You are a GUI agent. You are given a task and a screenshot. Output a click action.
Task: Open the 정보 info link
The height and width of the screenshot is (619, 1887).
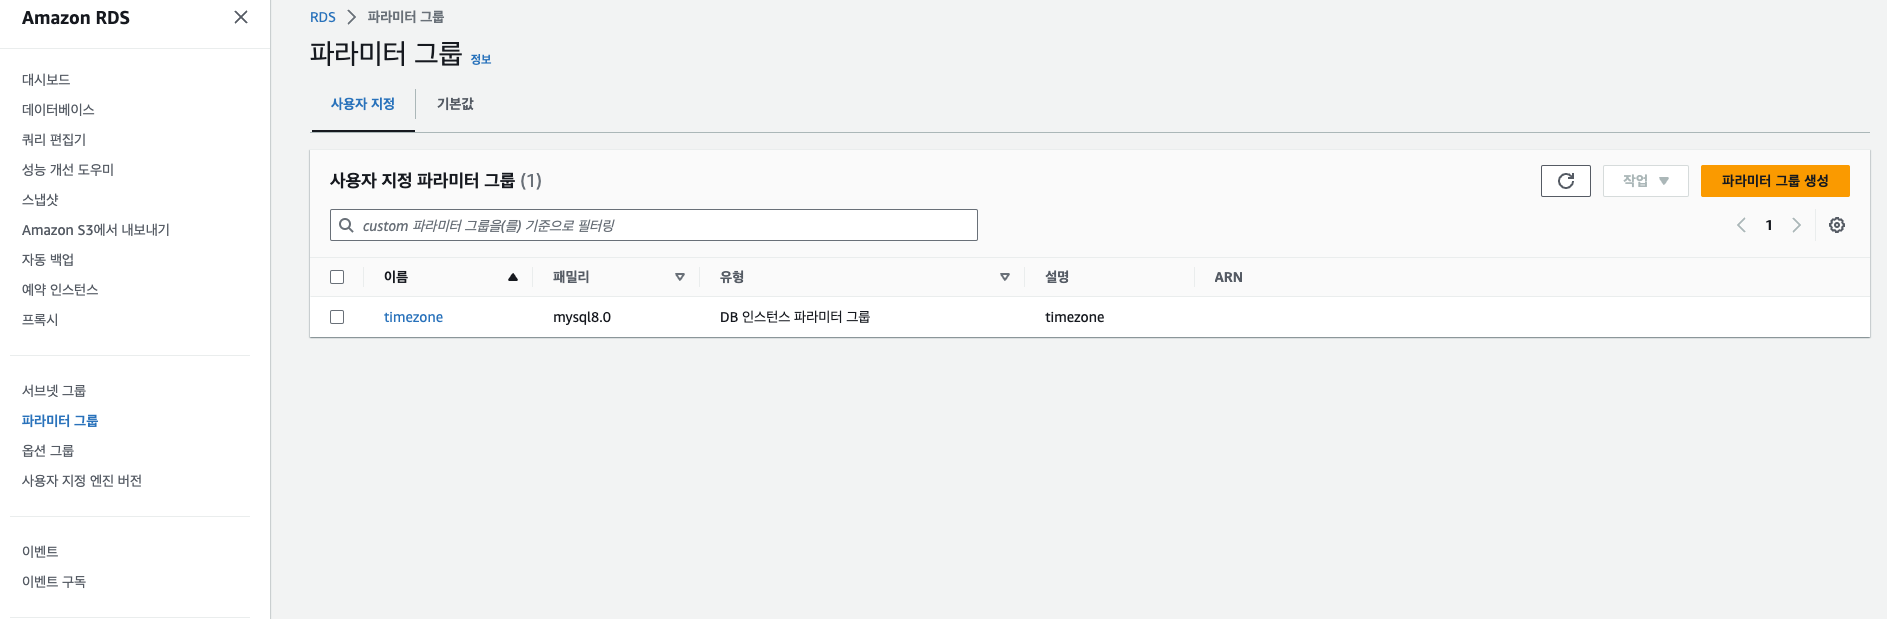[481, 59]
